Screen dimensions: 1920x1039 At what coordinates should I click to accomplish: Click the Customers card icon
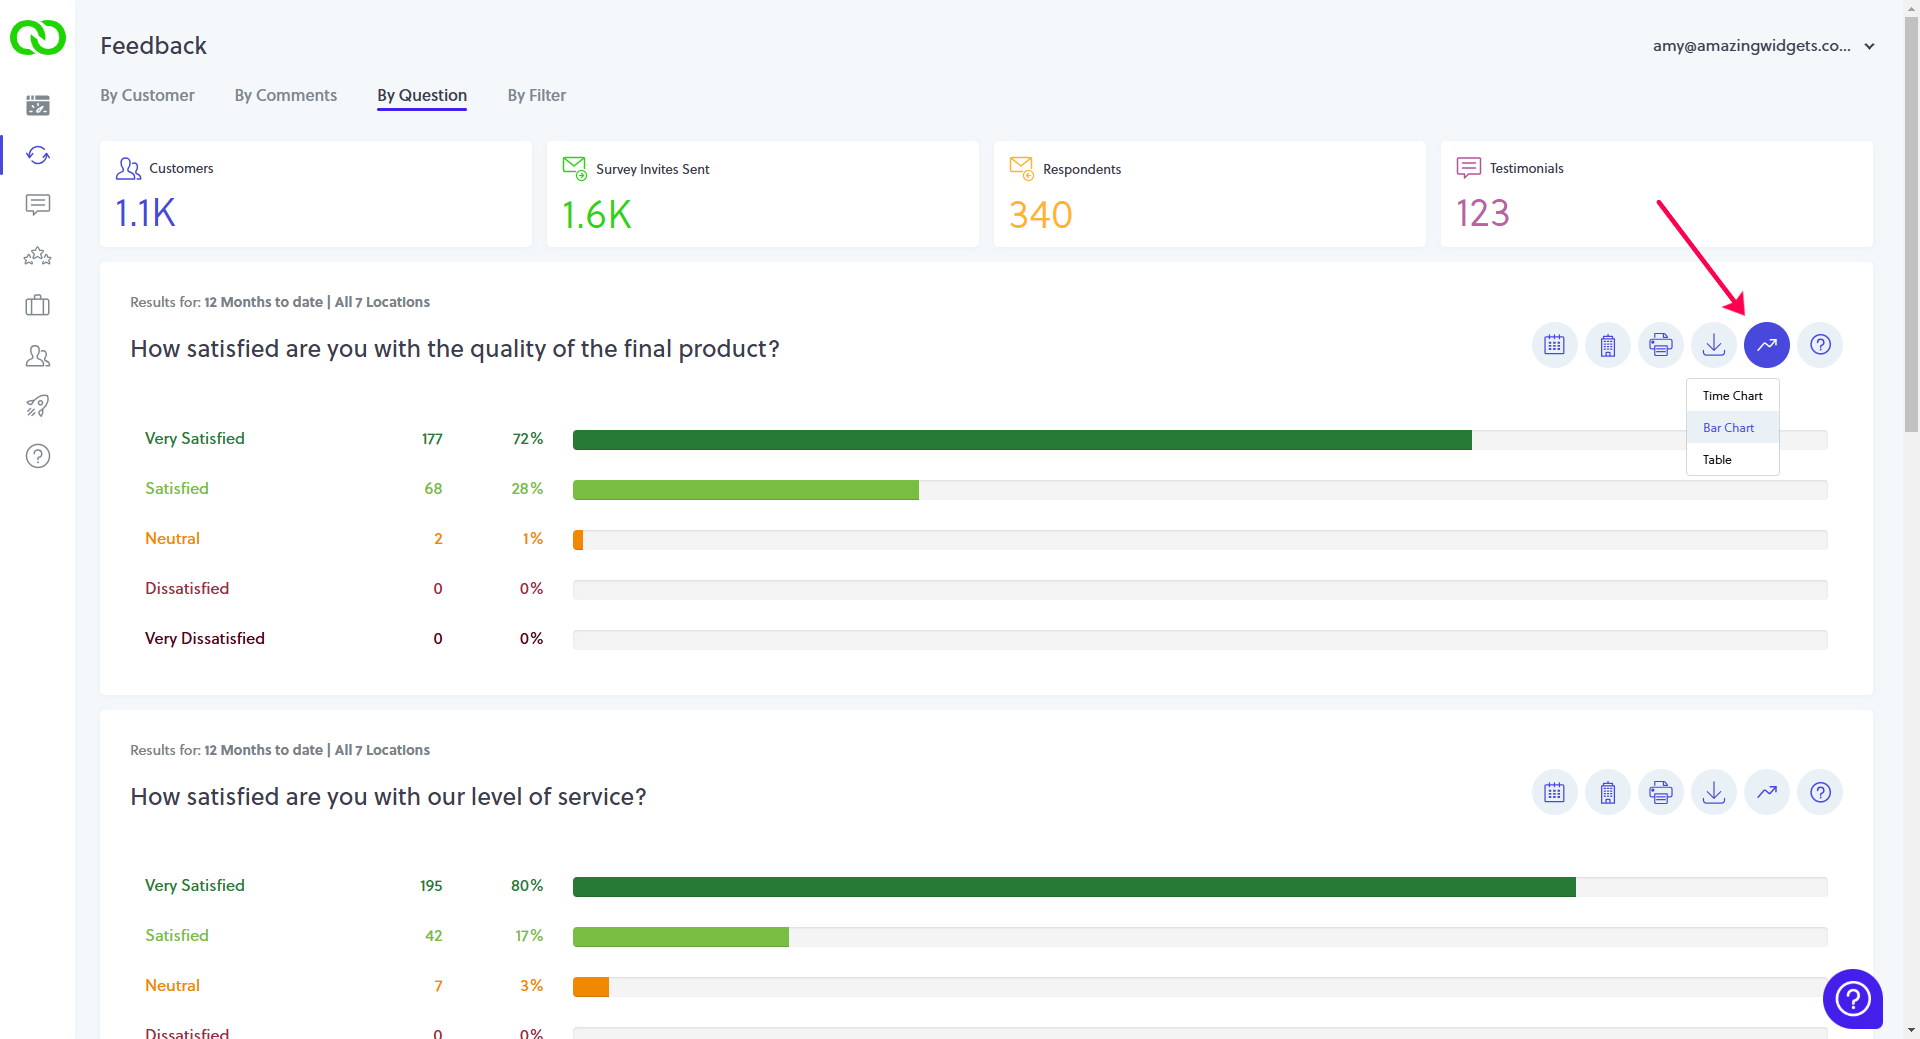point(128,168)
